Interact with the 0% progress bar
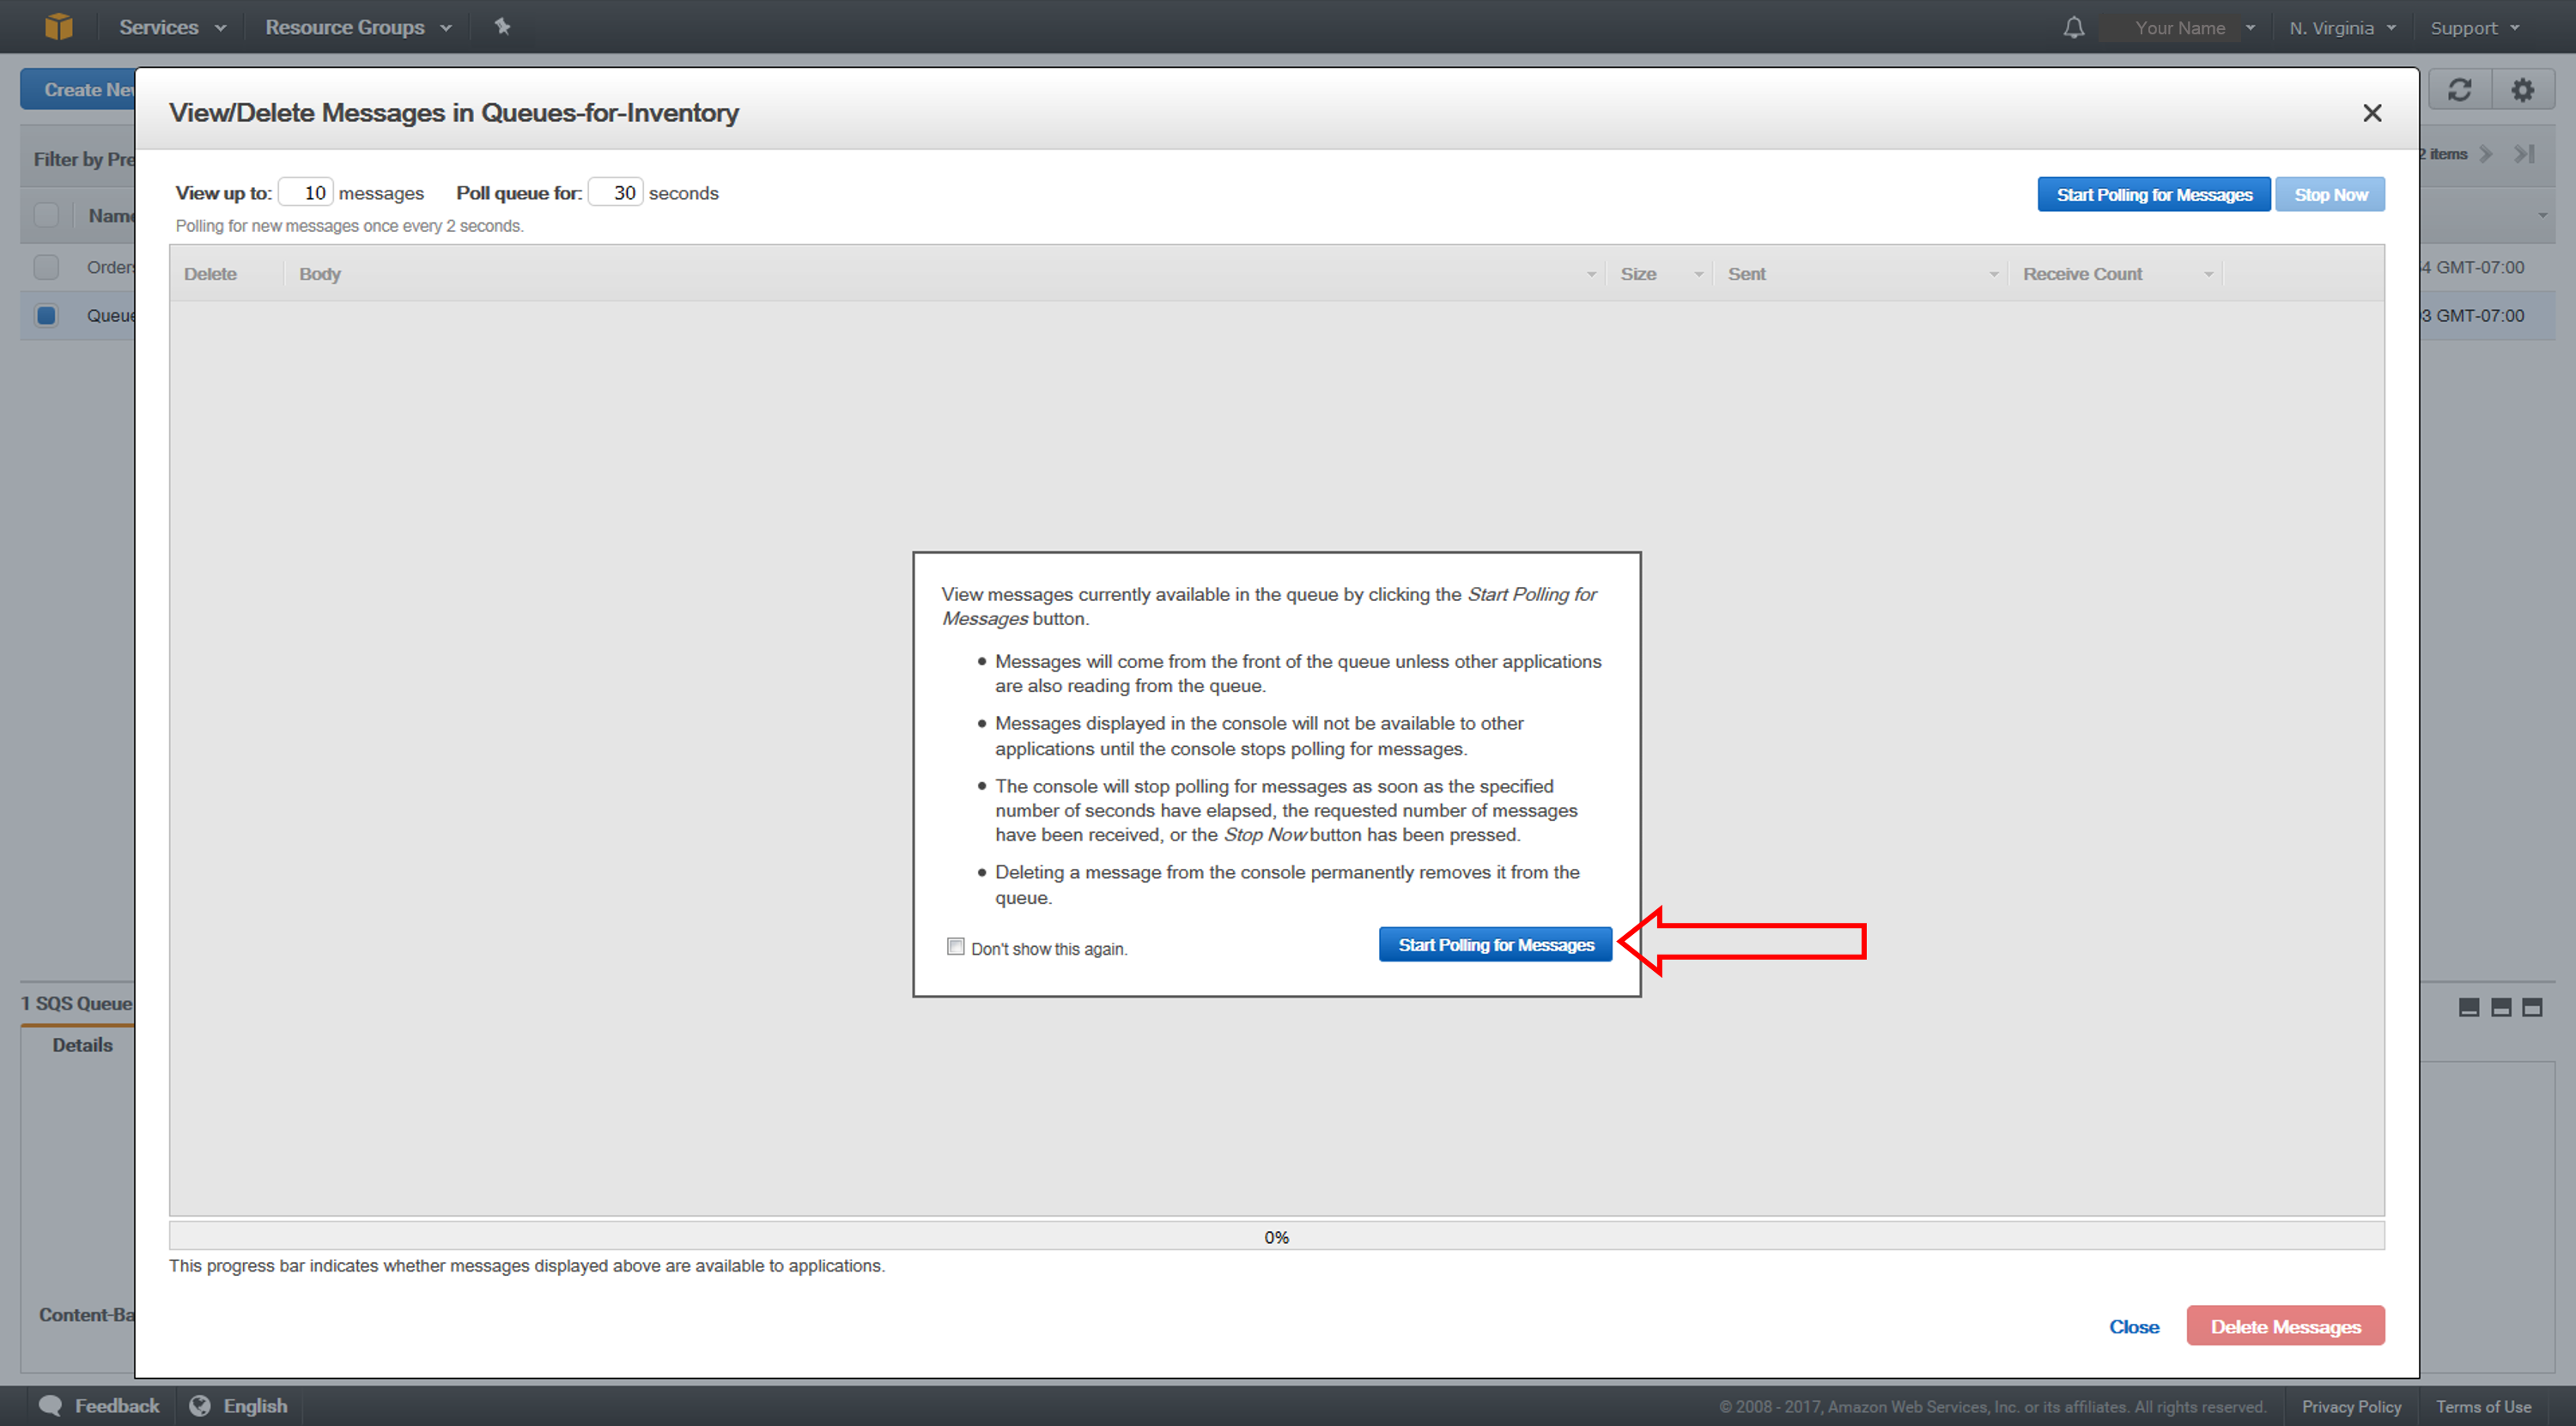This screenshot has height=1426, width=2576. click(x=1277, y=1238)
